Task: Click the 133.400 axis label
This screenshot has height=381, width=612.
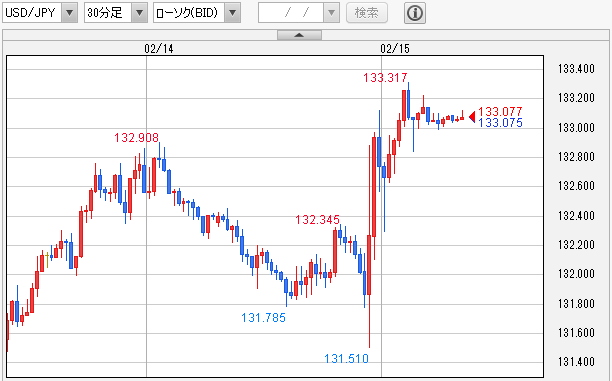Action: pyautogui.click(x=576, y=69)
